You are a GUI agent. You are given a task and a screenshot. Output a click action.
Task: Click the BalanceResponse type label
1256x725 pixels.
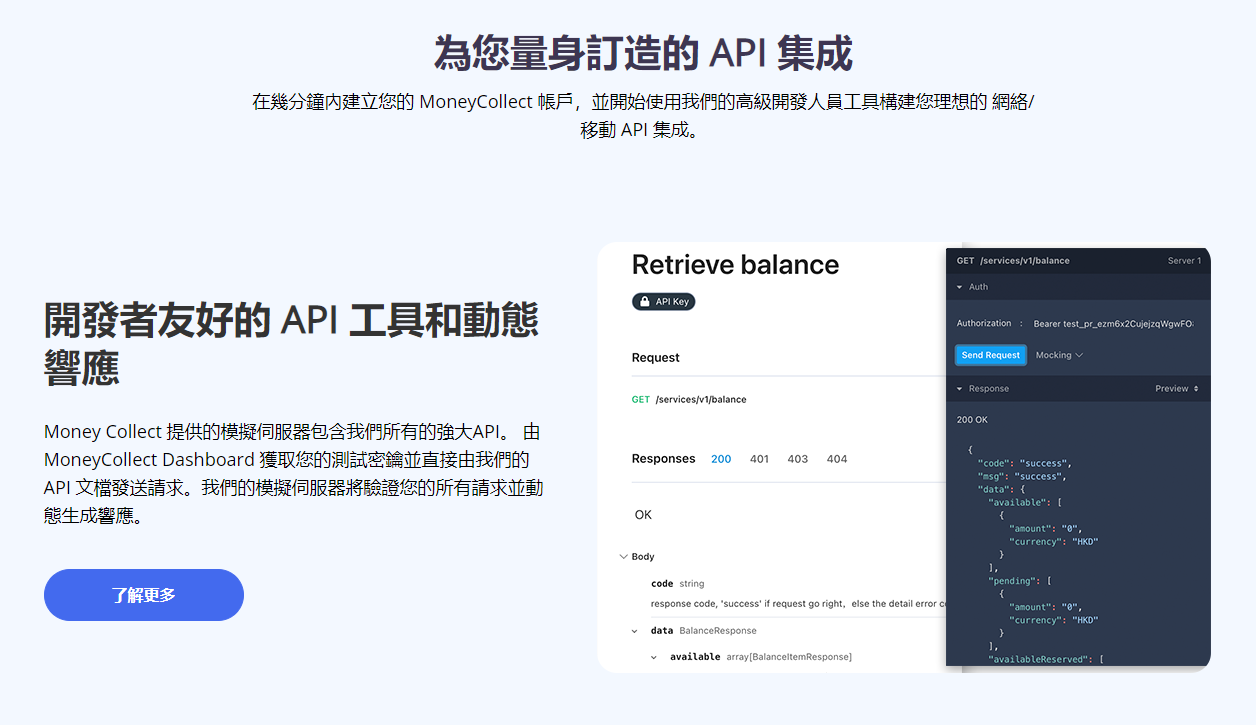718,631
